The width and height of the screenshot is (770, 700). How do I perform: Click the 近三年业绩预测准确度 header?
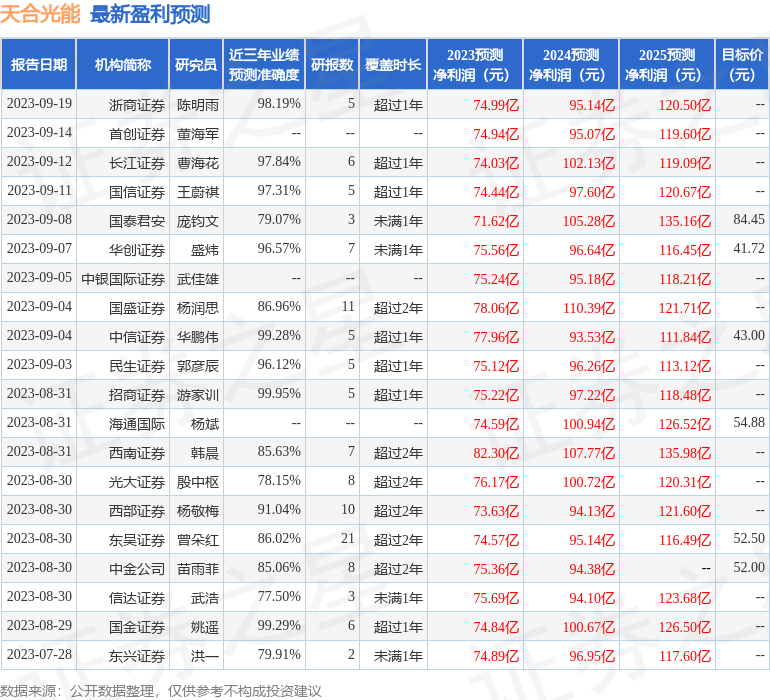pos(264,64)
